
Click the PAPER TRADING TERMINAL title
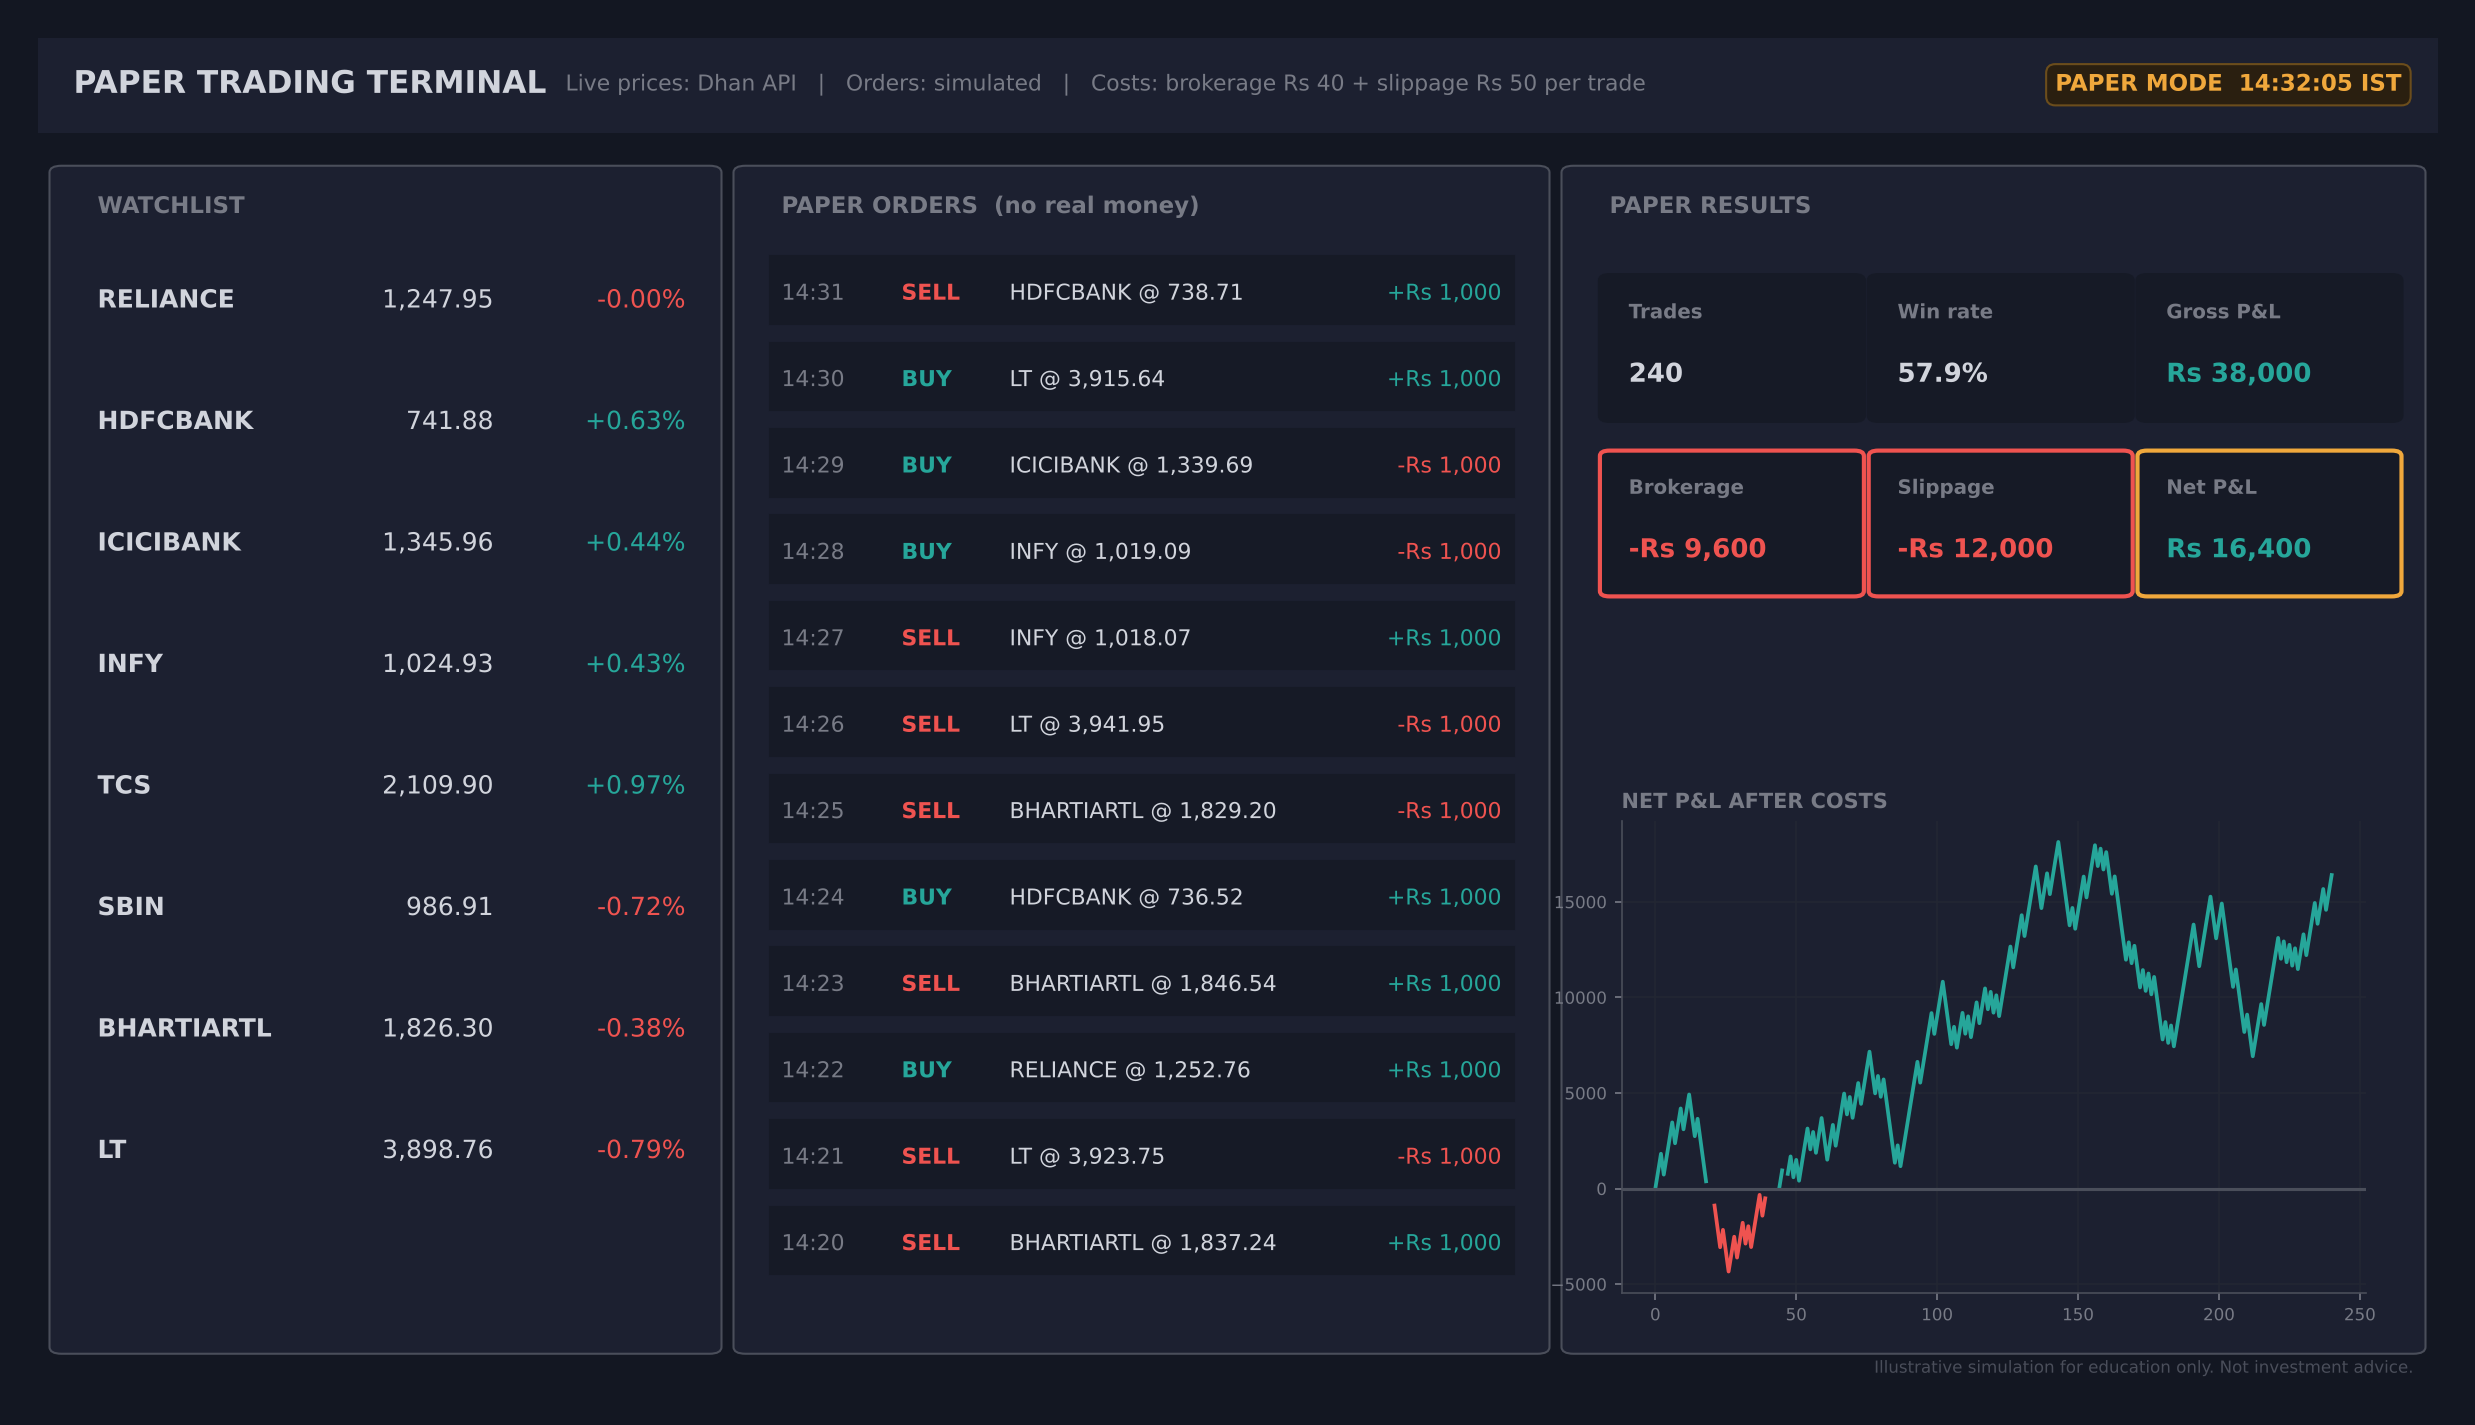coord(310,82)
